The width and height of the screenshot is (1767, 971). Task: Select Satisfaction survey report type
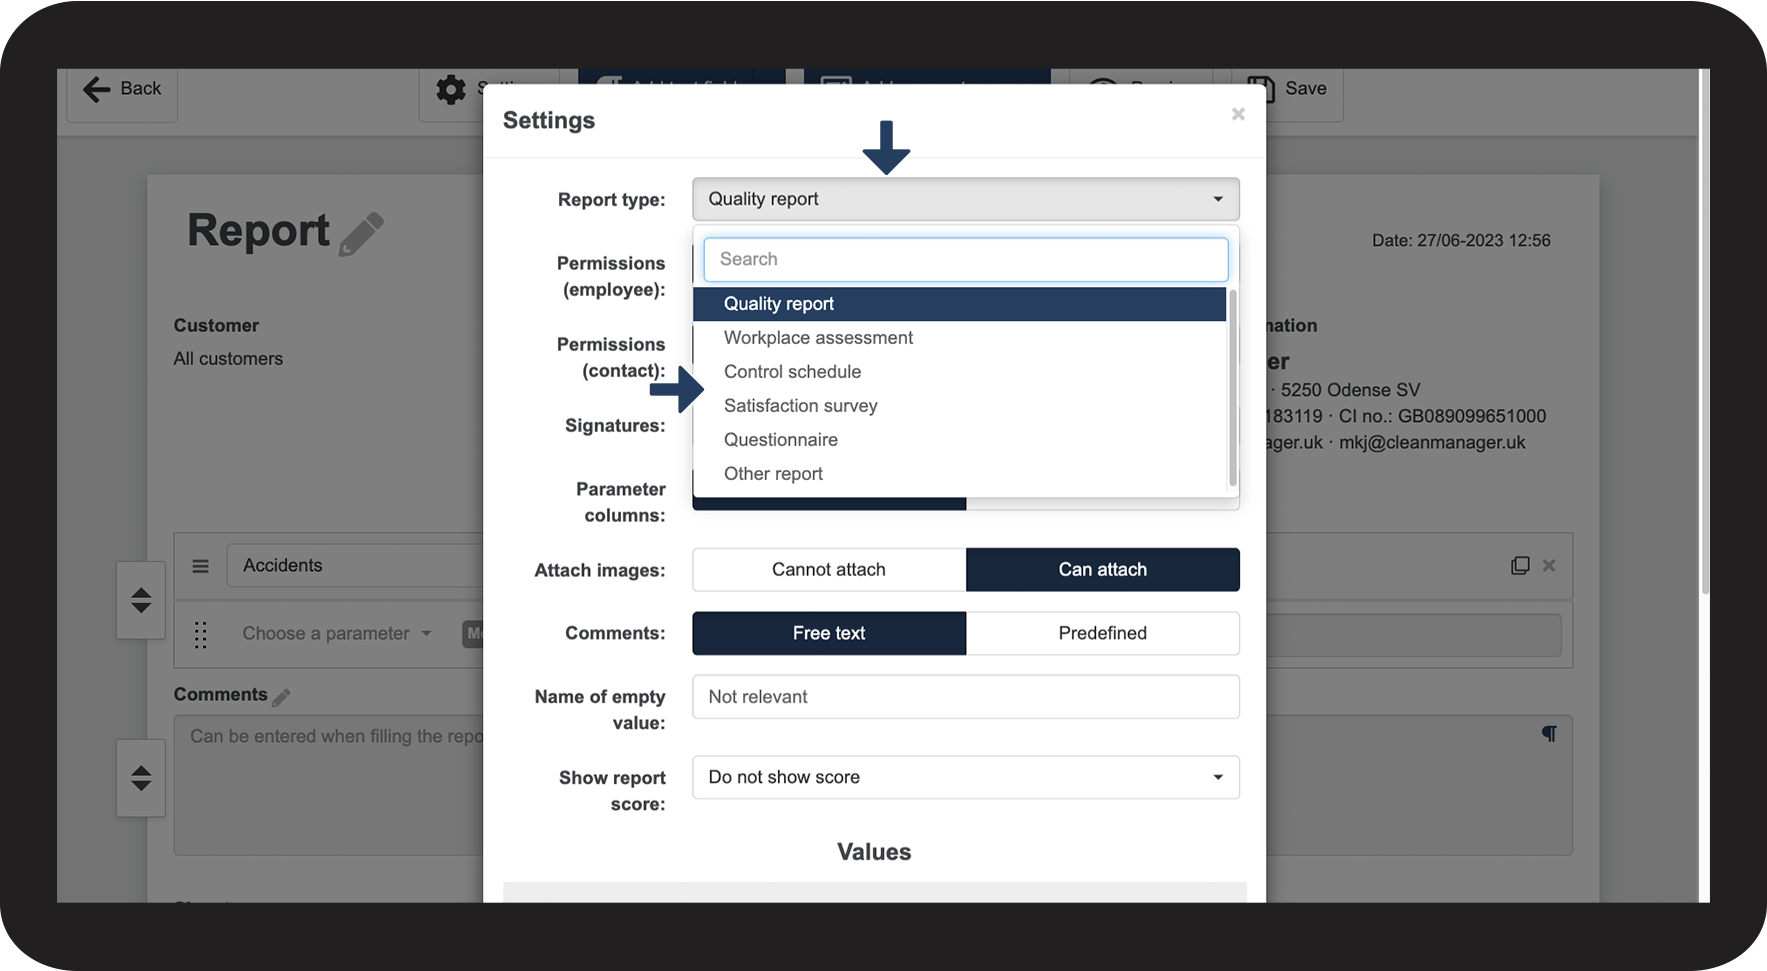959,406
